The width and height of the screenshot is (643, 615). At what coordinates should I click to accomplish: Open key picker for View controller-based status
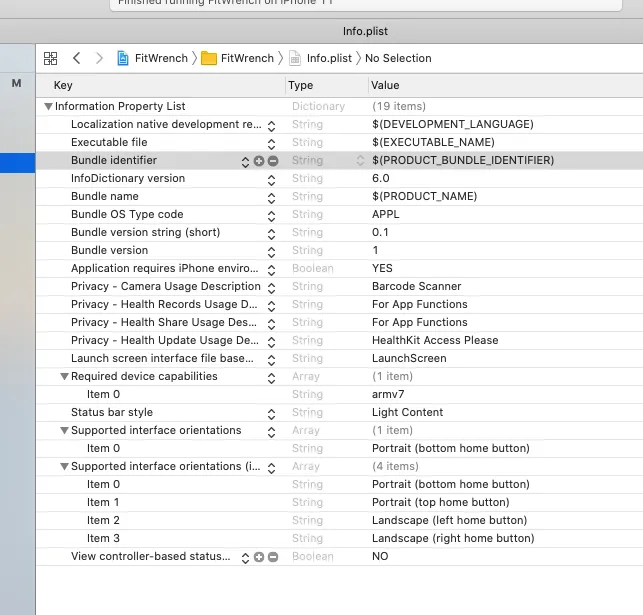pyautogui.click(x=245, y=558)
